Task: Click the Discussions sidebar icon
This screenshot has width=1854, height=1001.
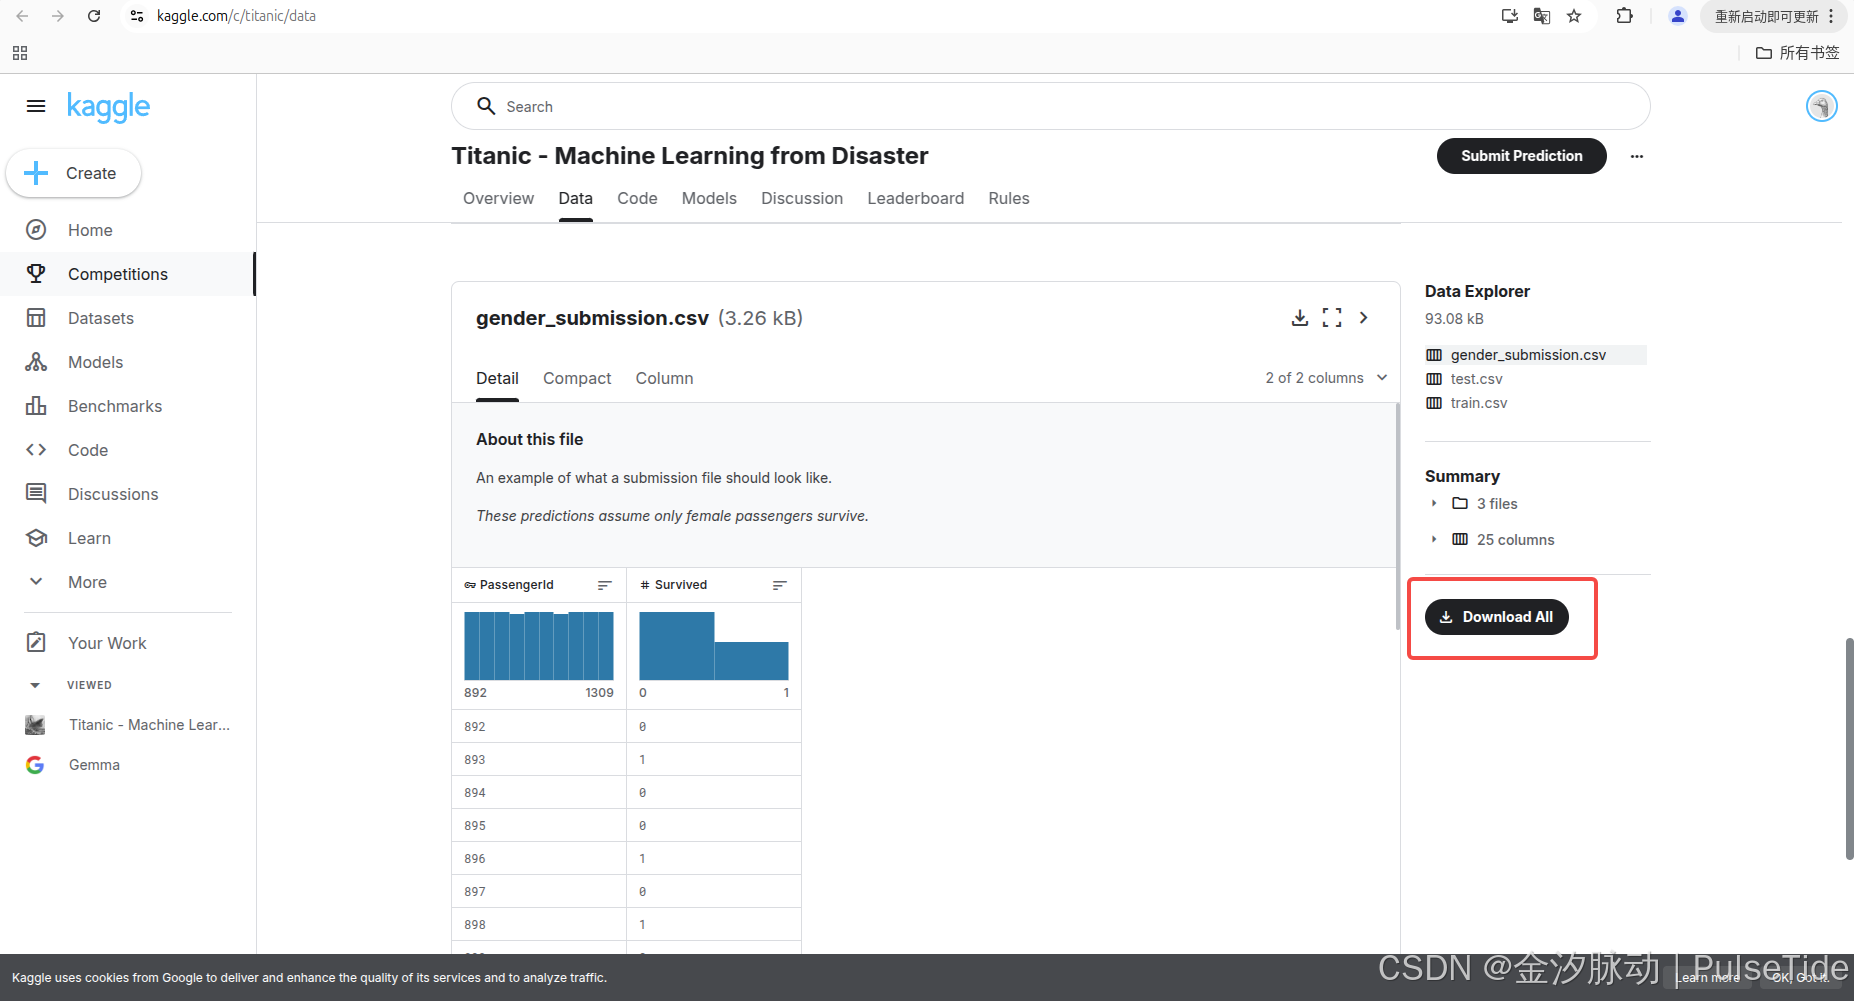Action: pyautogui.click(x=36, y=493)
